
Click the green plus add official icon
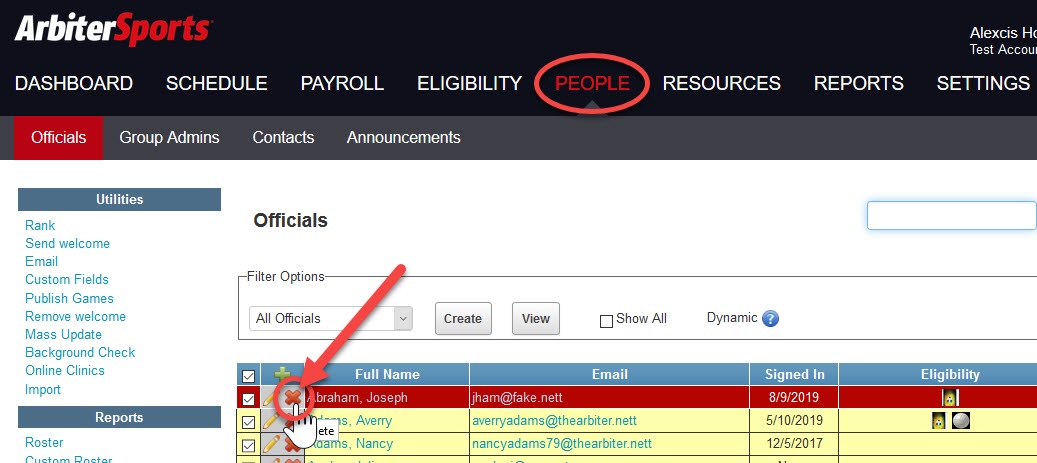pyautogui.click(x=284, y=374)
